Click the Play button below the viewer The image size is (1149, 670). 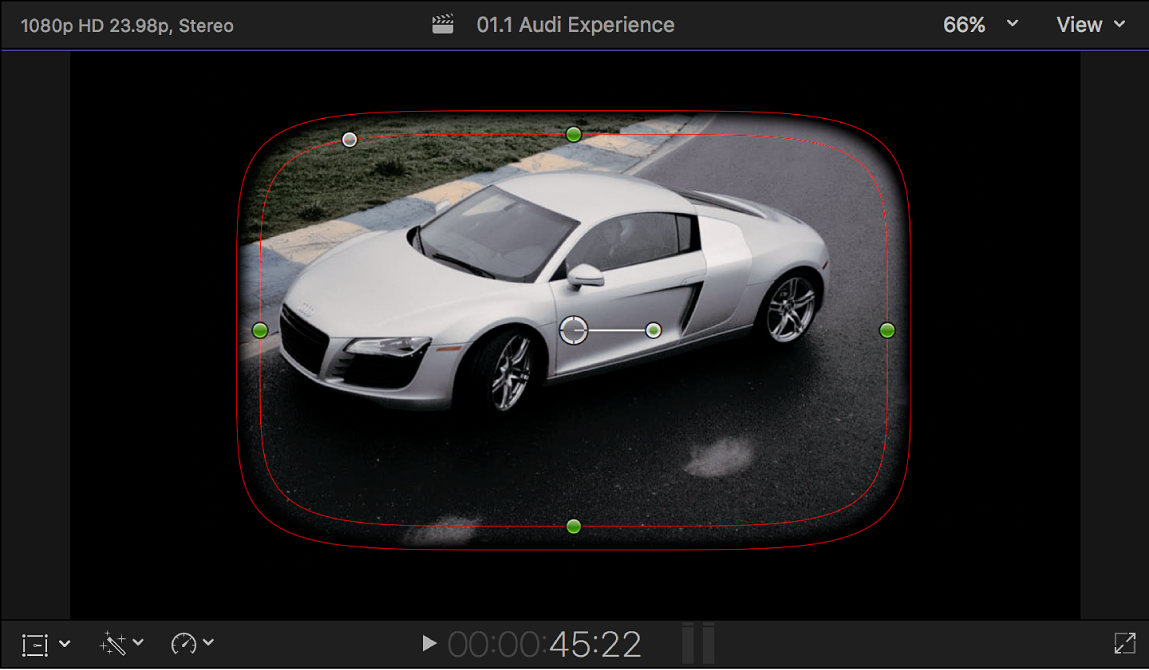(428, 643)
